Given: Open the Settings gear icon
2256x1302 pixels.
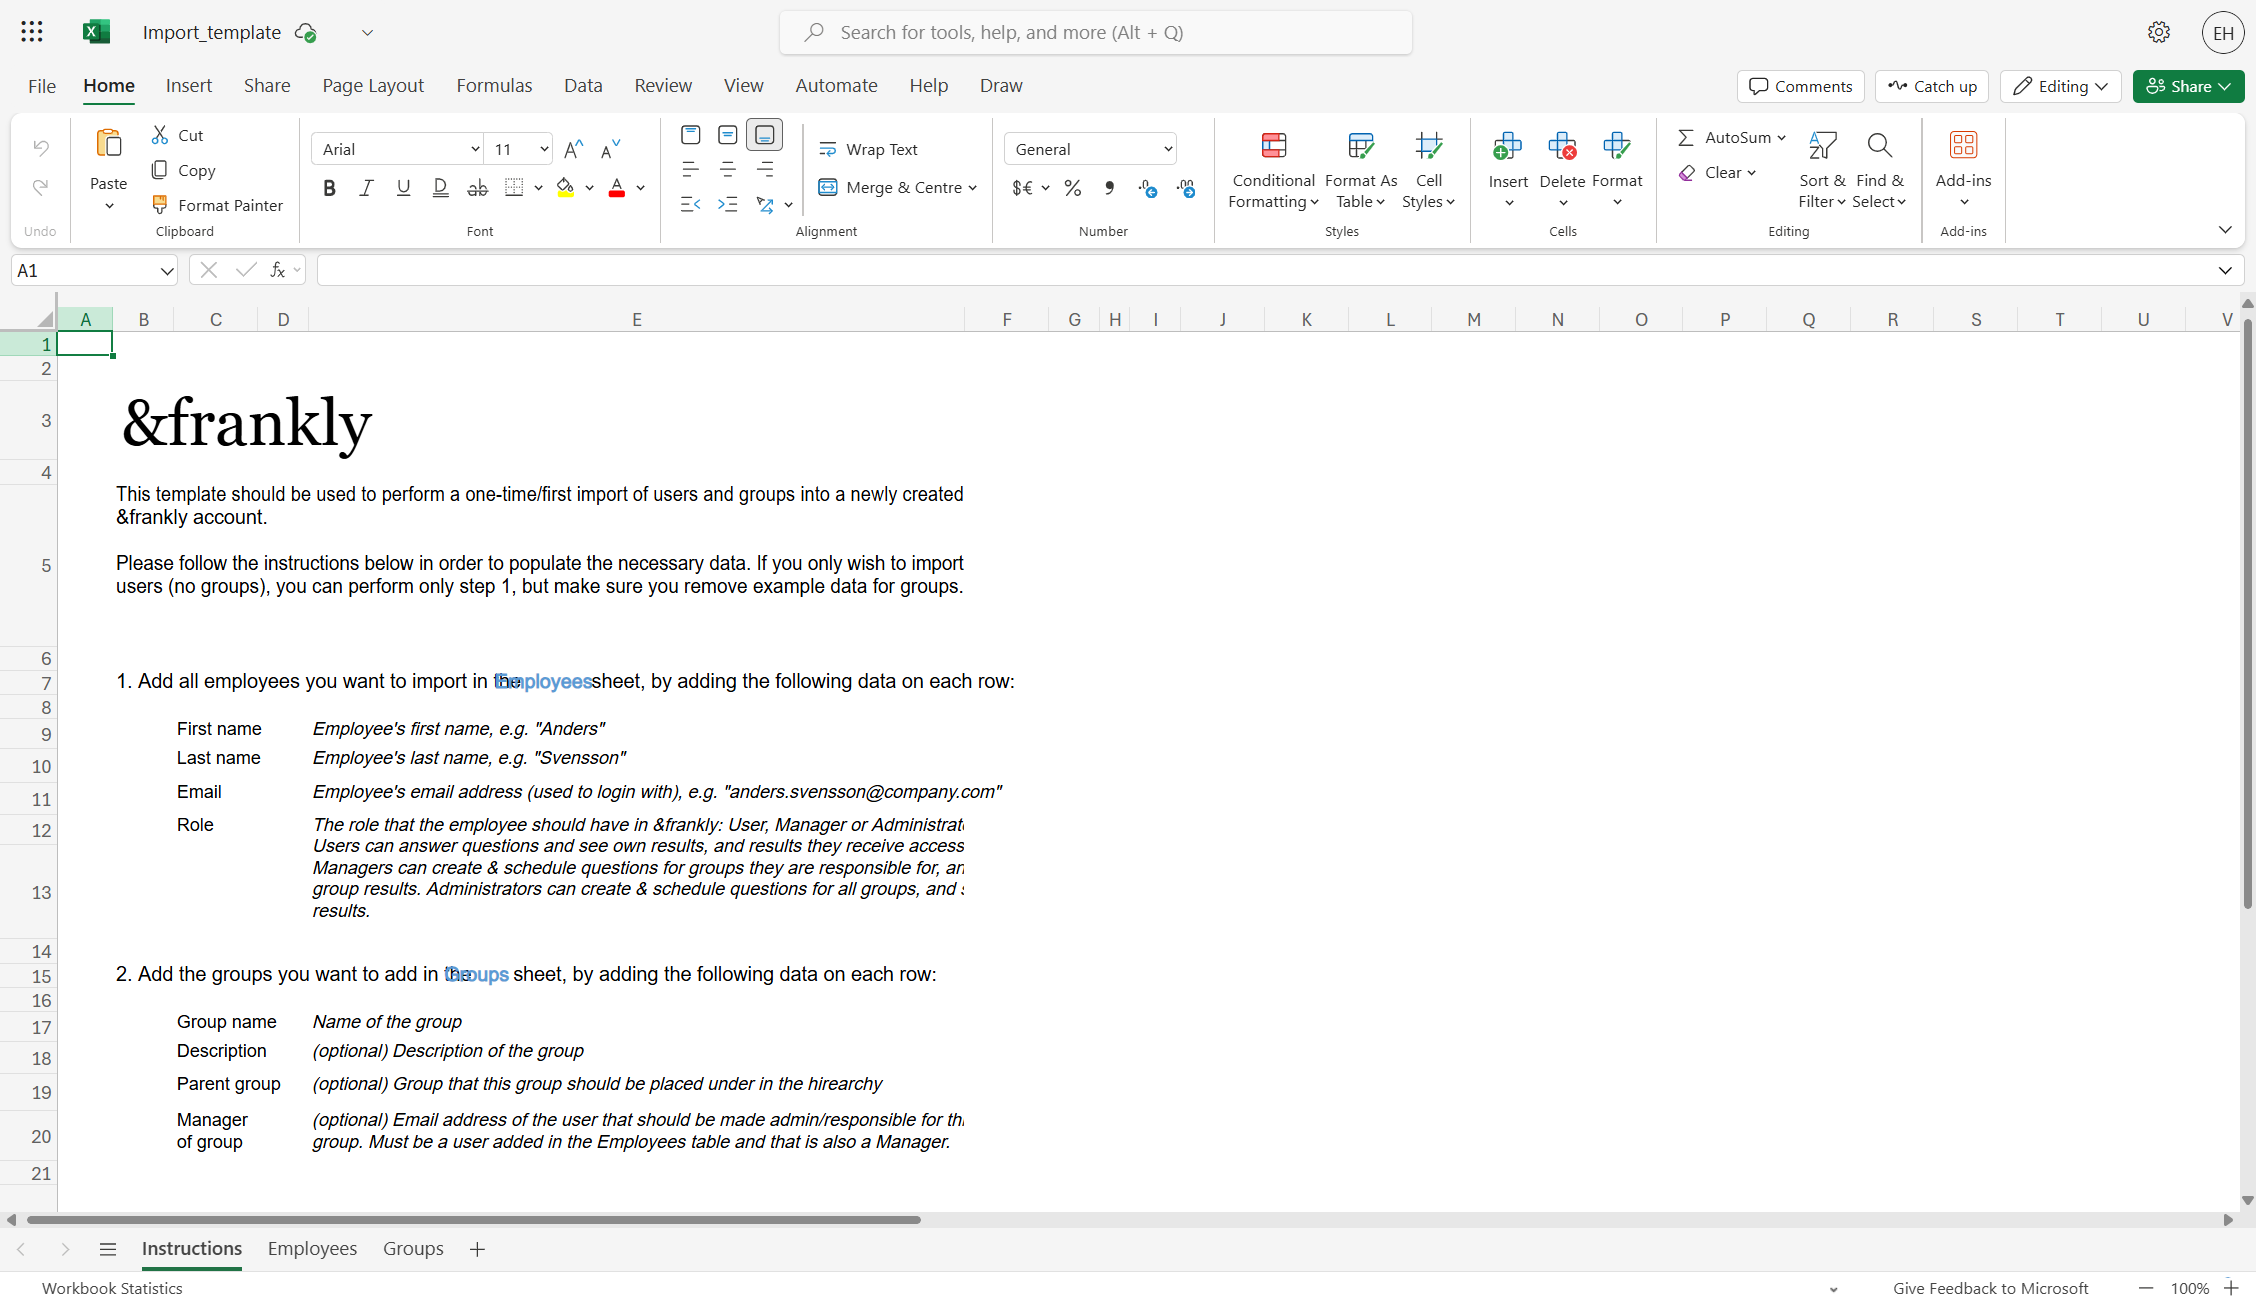Looking at the screenshot, I should (x=2159, y=32).
